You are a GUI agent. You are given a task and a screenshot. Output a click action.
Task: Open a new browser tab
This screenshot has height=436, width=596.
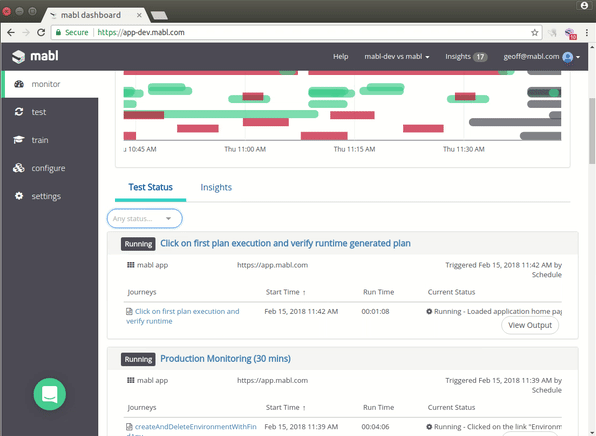[x=159, y=15]
